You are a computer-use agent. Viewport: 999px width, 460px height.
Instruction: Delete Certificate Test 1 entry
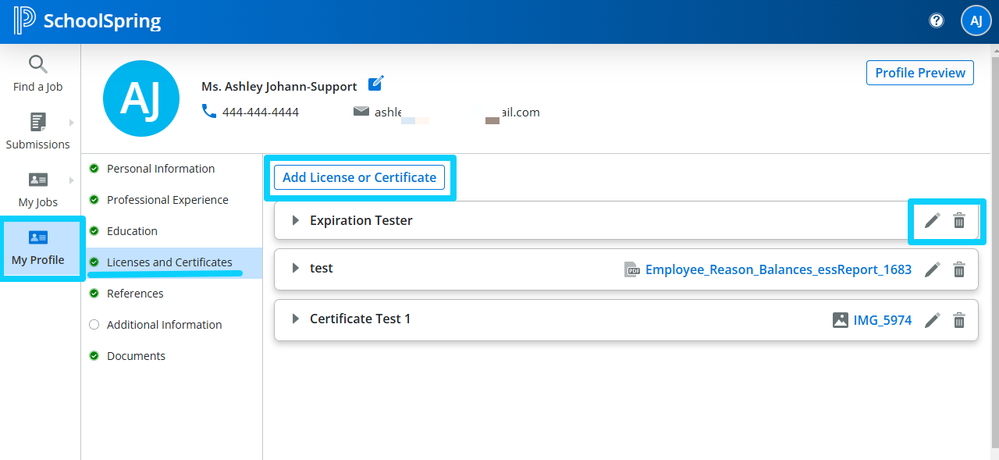coord(959,320)
